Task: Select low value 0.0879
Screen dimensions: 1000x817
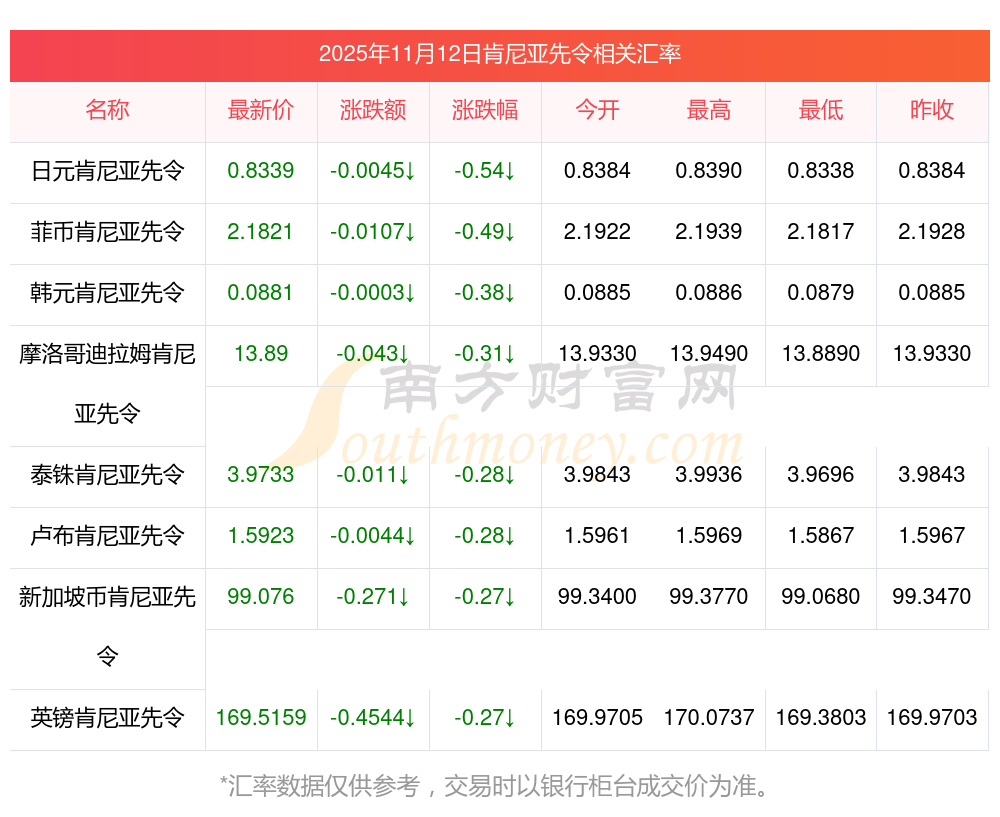Action: 821,293
